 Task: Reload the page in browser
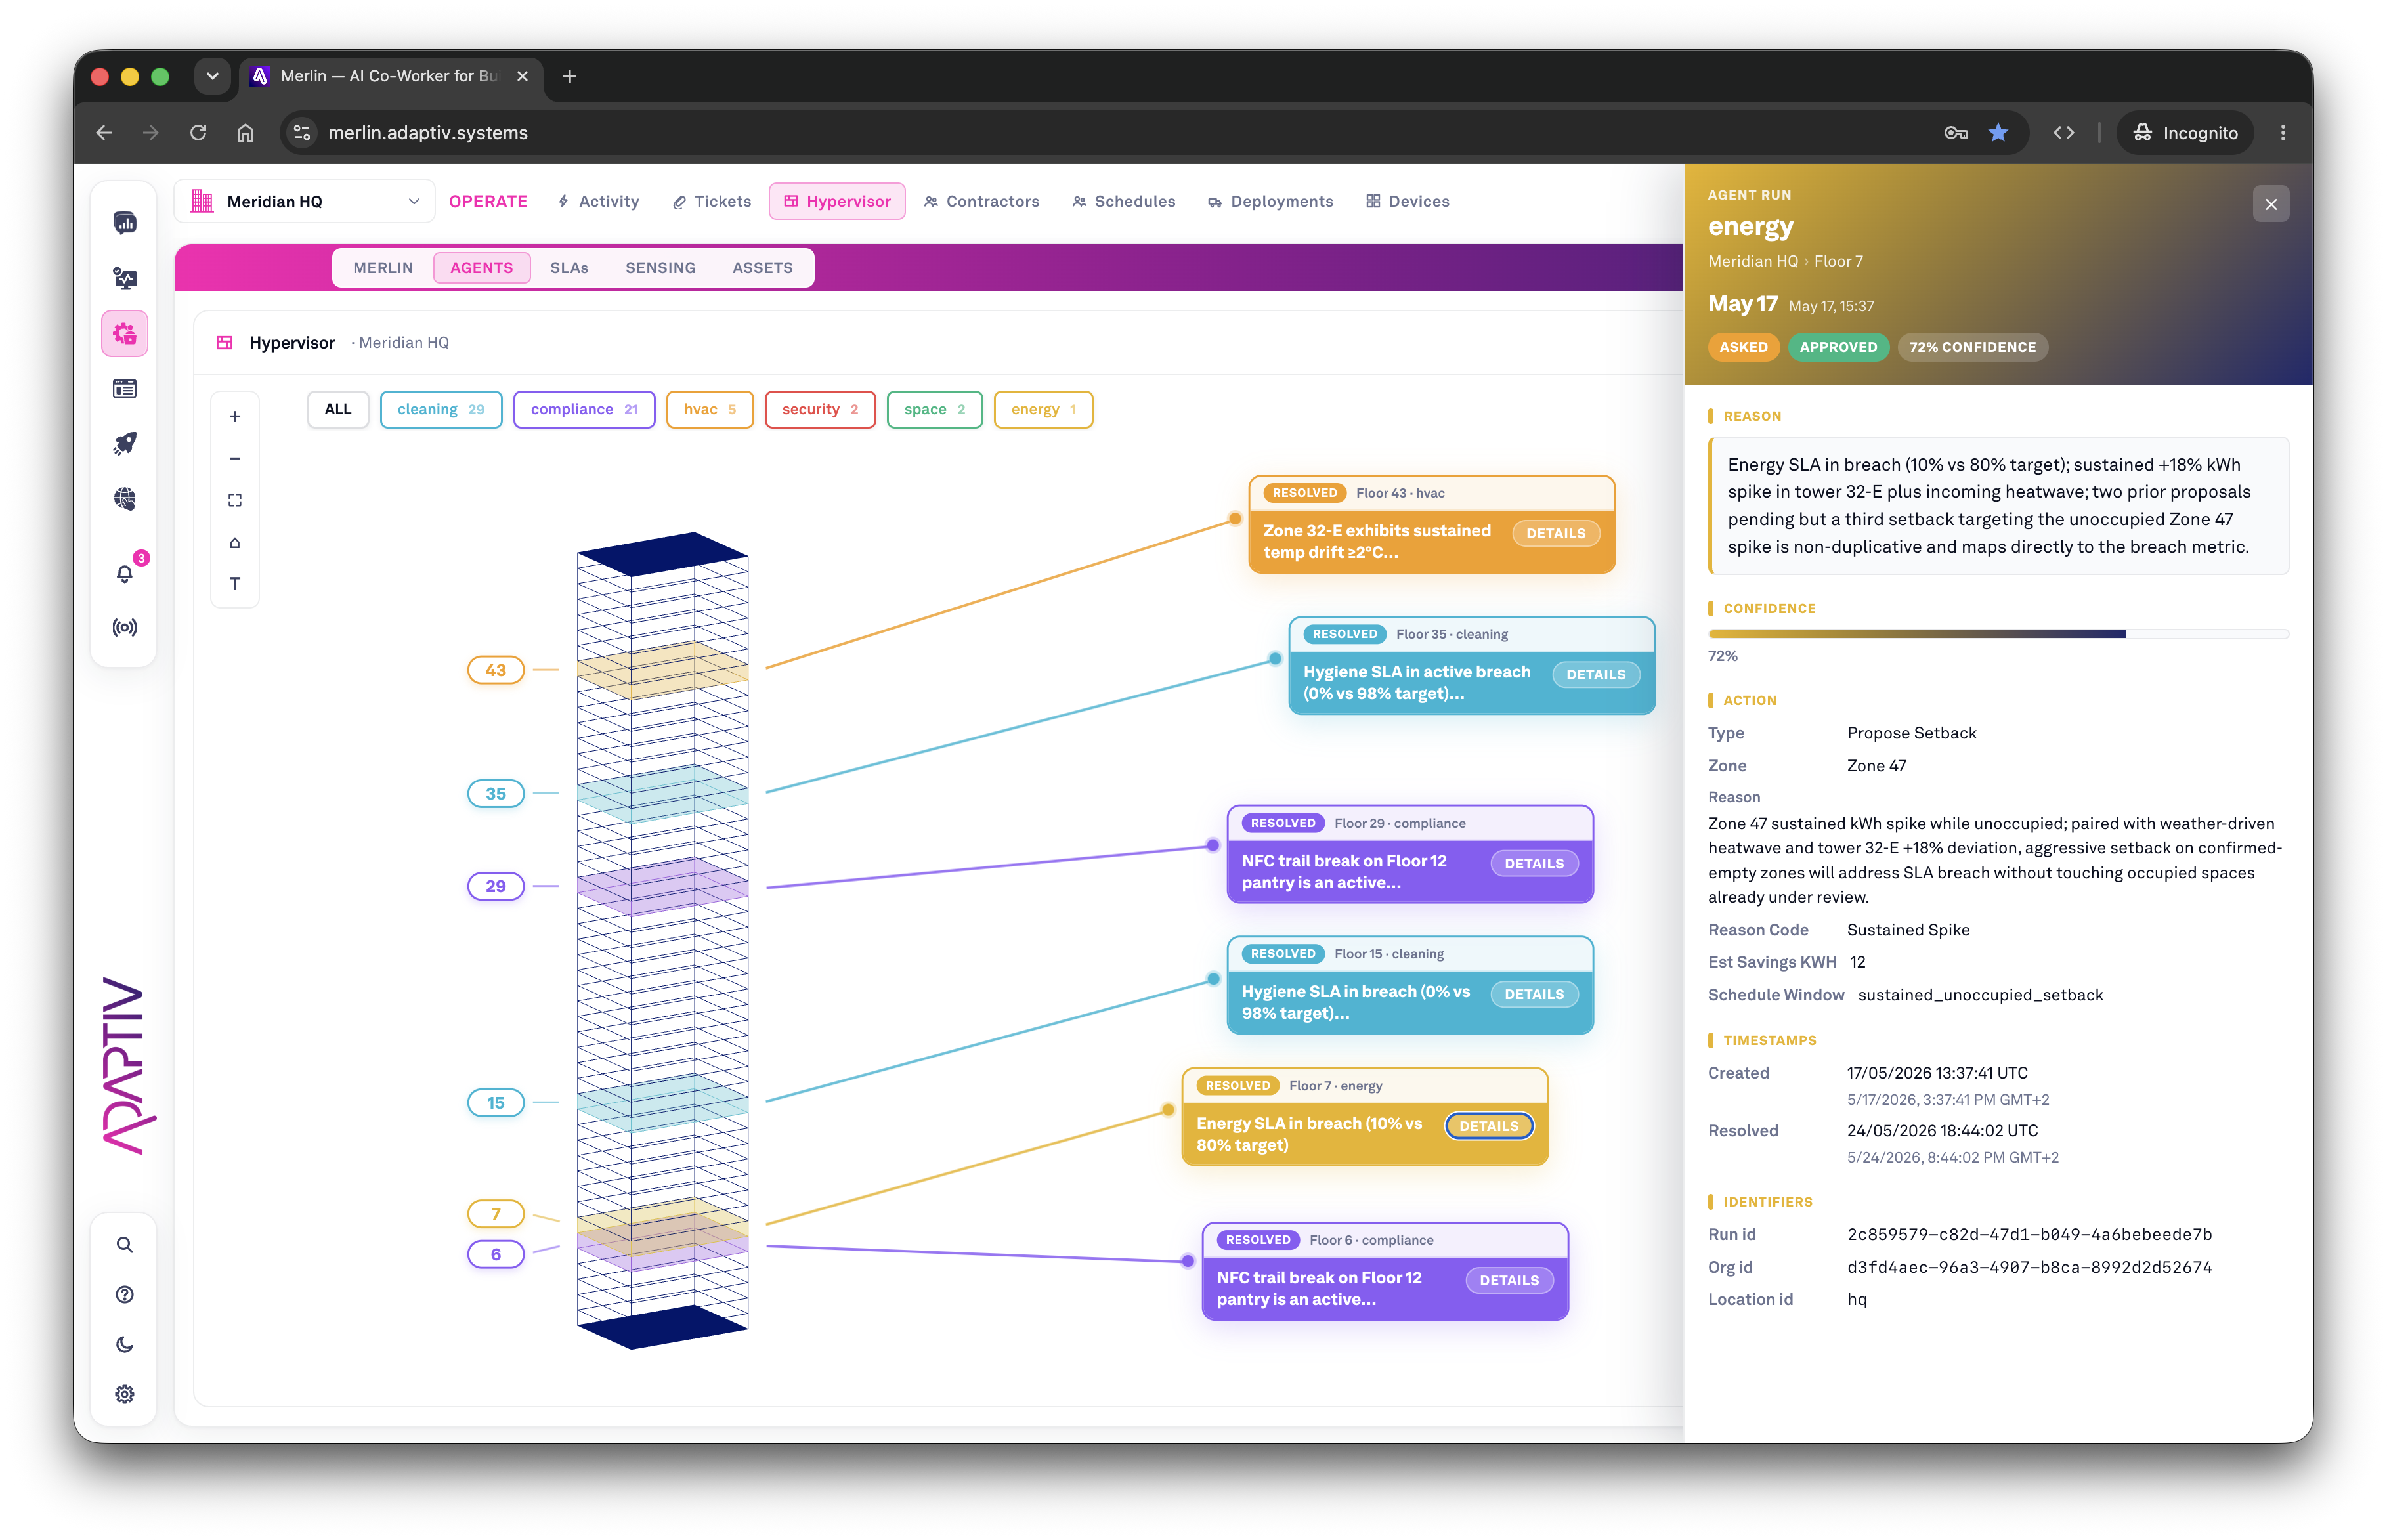pos(198,132)
